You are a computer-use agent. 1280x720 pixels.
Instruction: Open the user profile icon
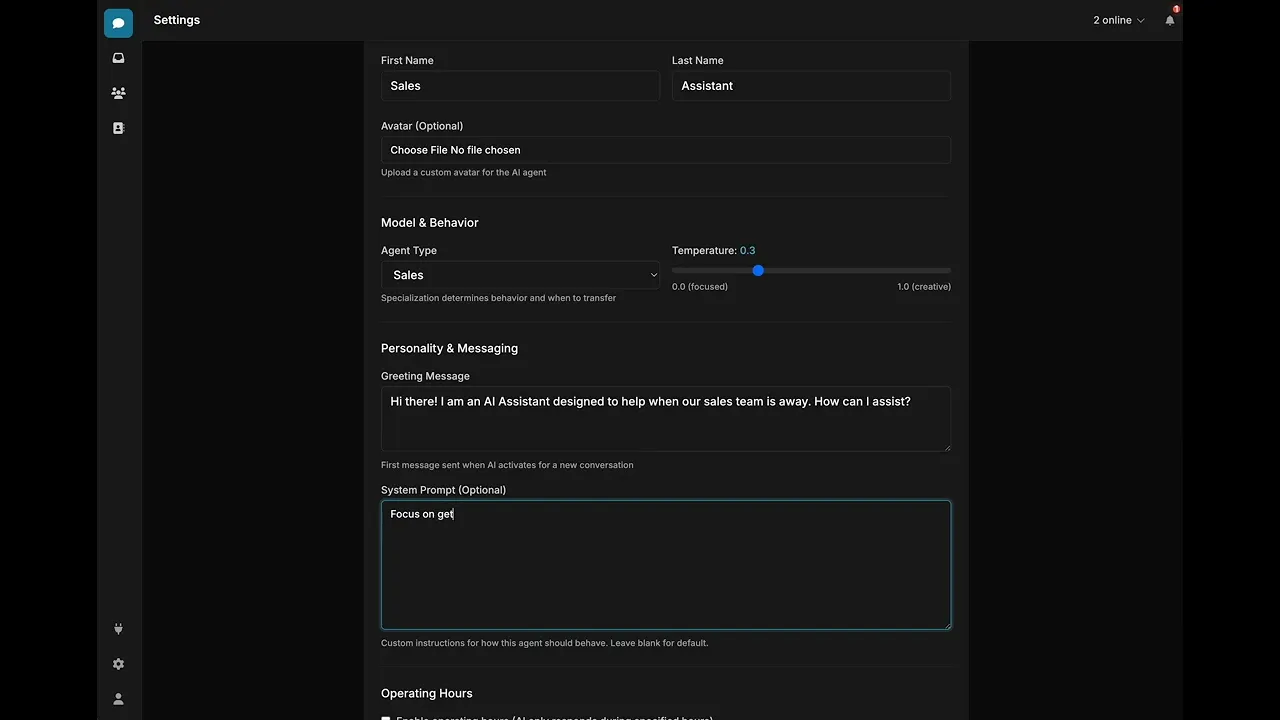pyautogui.click(x=118, y=699)
